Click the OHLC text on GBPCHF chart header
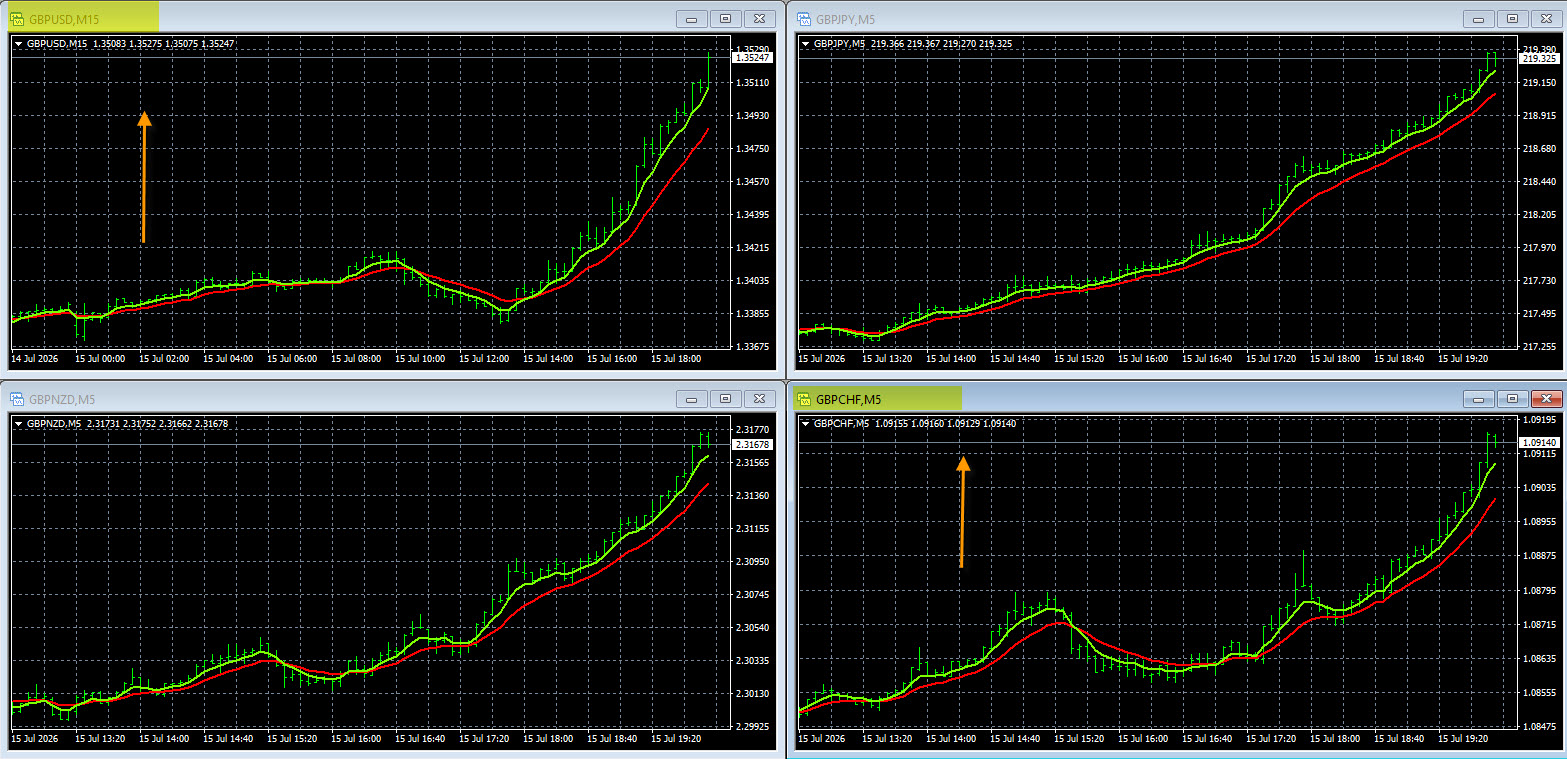Screen dimensions: 1567x759 click(x=945, y=424)
